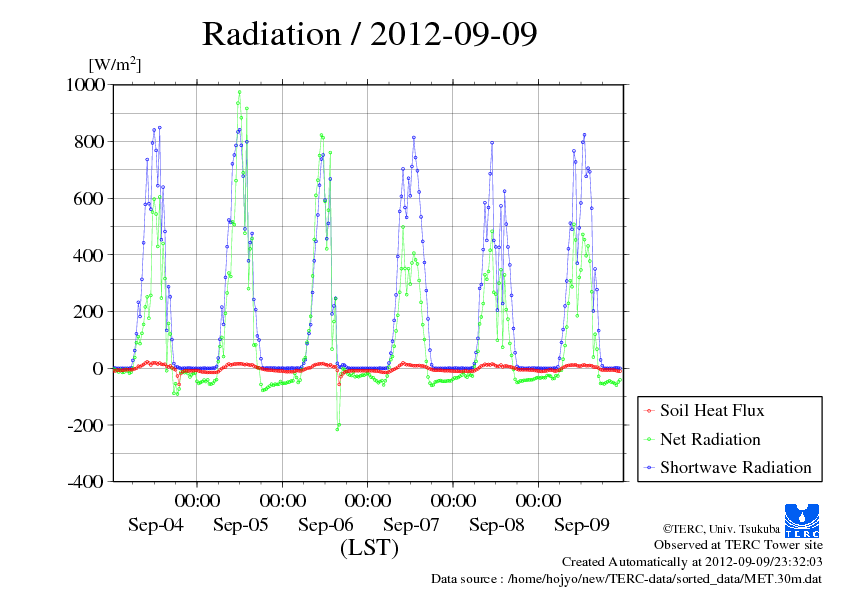Click the 800 y-axis tick label
Image resolution: width=842 pixels, height=595 pixels.
[89, 142]
